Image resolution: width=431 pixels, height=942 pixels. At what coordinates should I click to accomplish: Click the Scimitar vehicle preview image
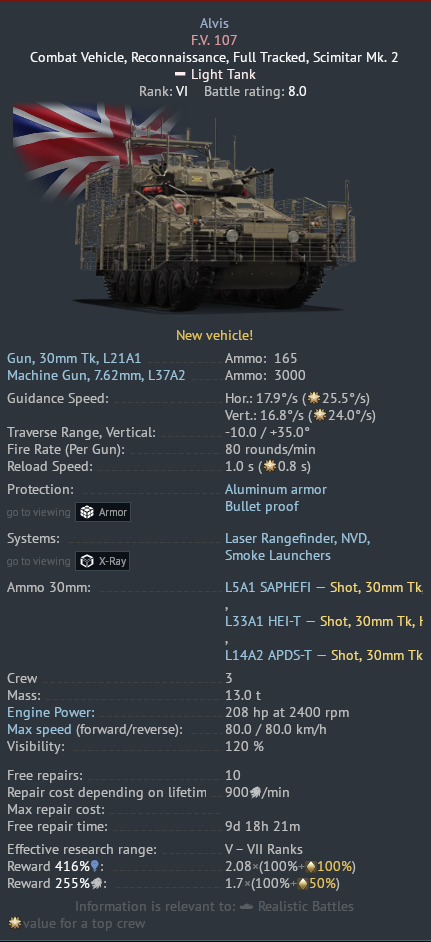point(215,219)
